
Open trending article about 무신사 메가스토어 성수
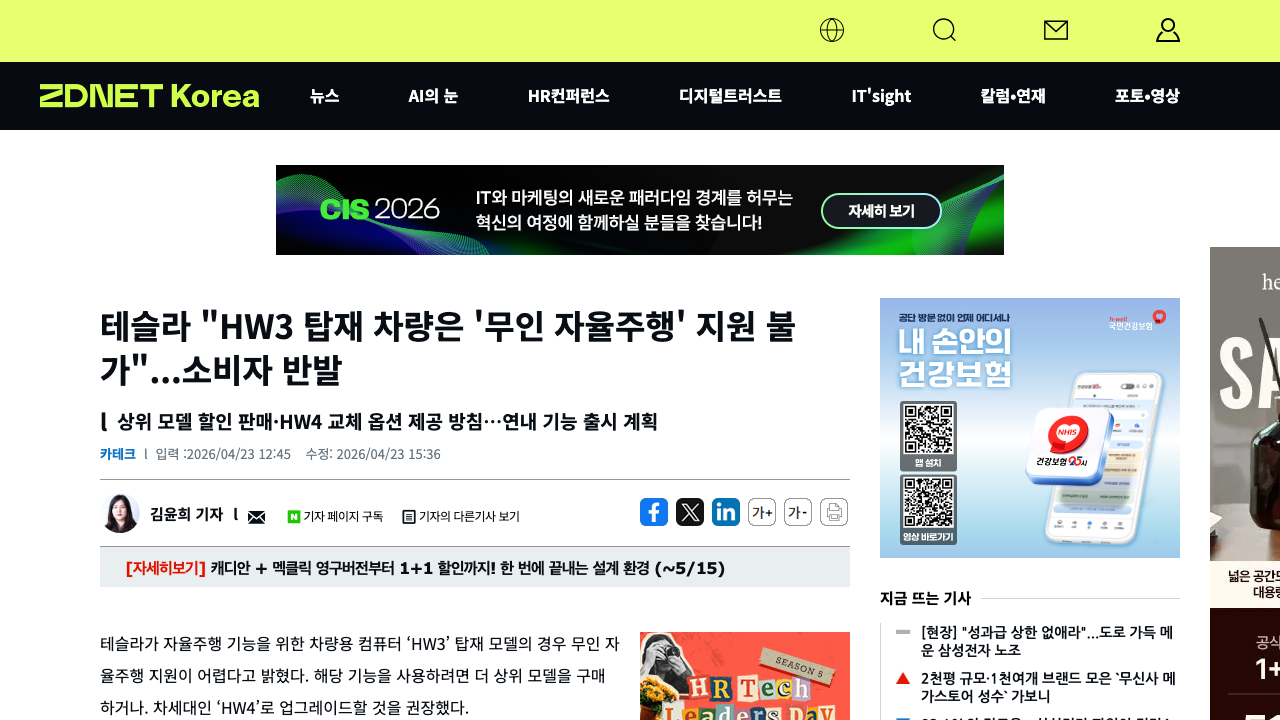coord(1047,687)
